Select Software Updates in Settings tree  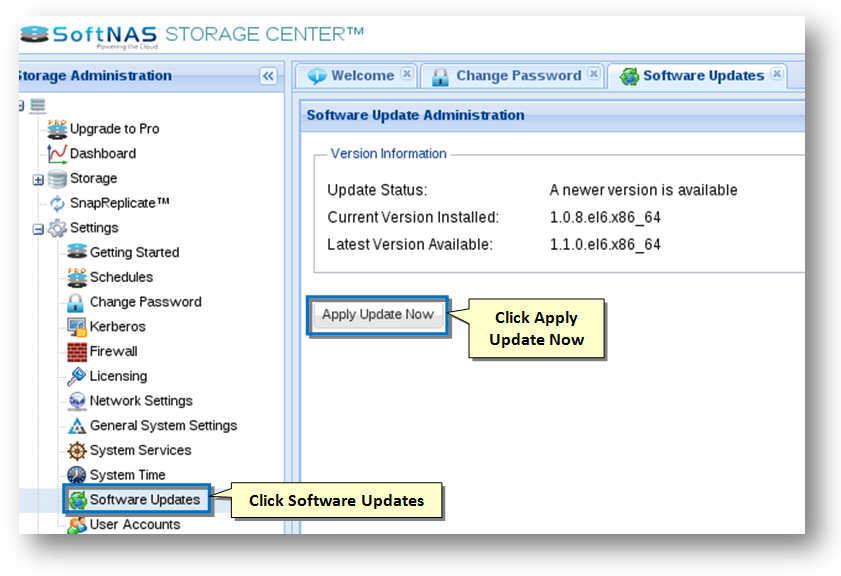coord(144,500)
